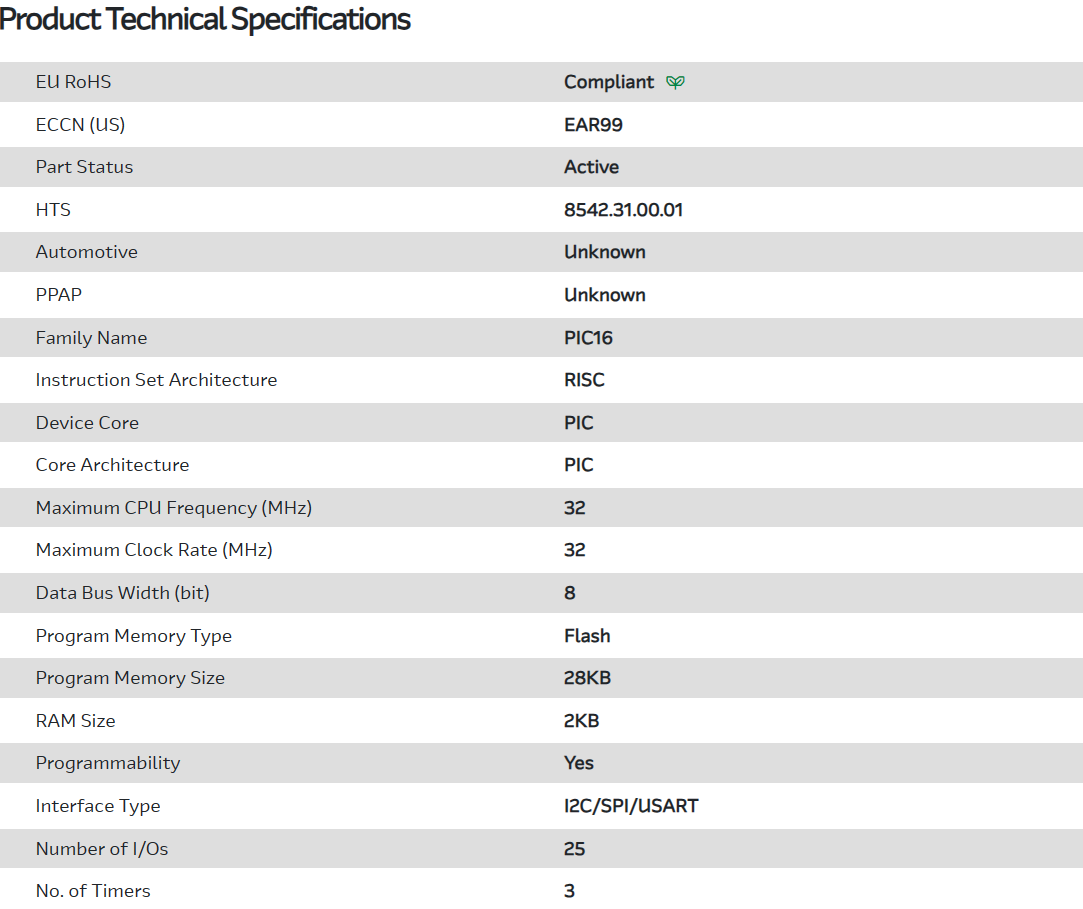Click the RISC value text
1083x909 pixels.
coord(584,380)
